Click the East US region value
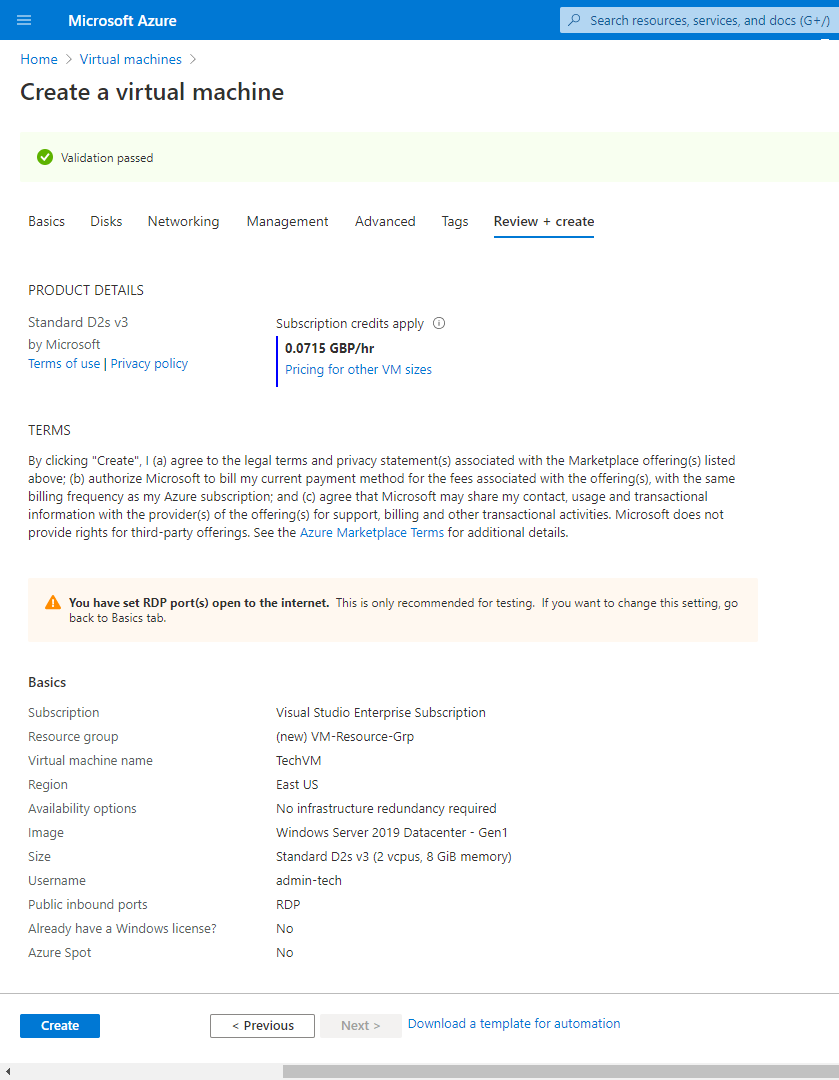839x1080 pixels. coord(297,785)
